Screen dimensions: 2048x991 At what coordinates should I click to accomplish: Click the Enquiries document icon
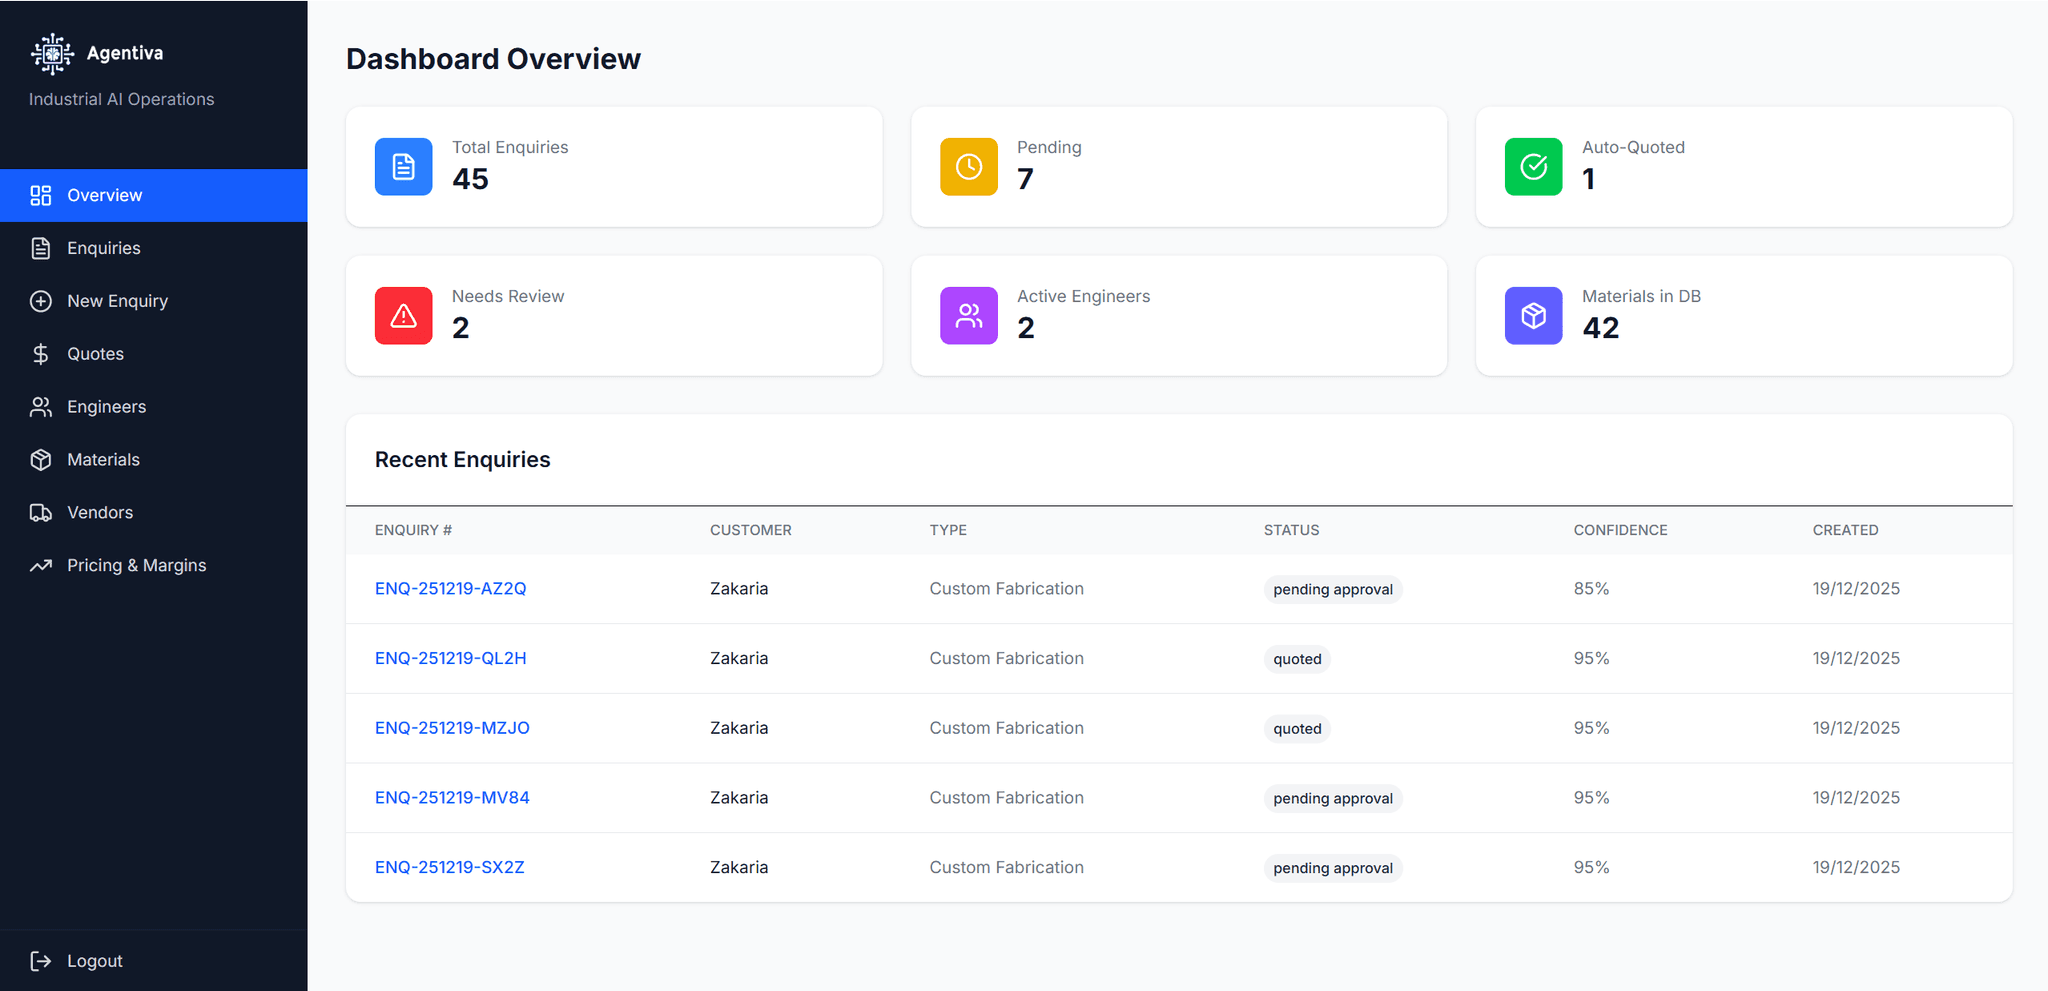40,248
